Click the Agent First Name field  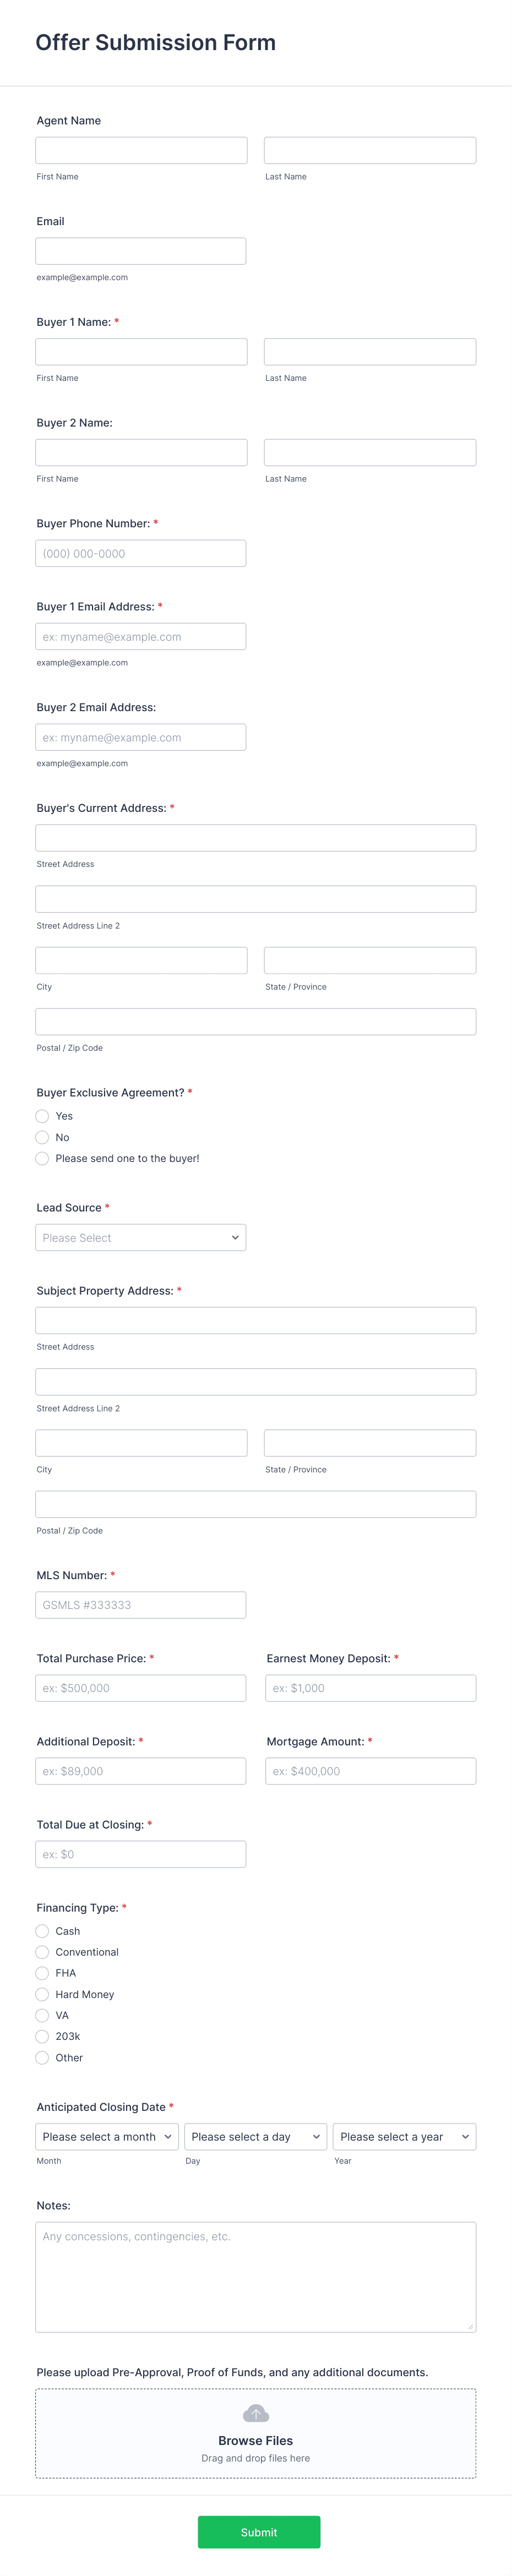tap(140, 149)
